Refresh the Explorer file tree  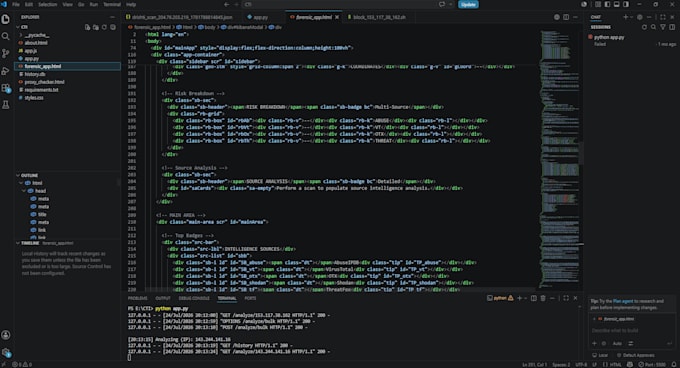[x=104, y=27]
